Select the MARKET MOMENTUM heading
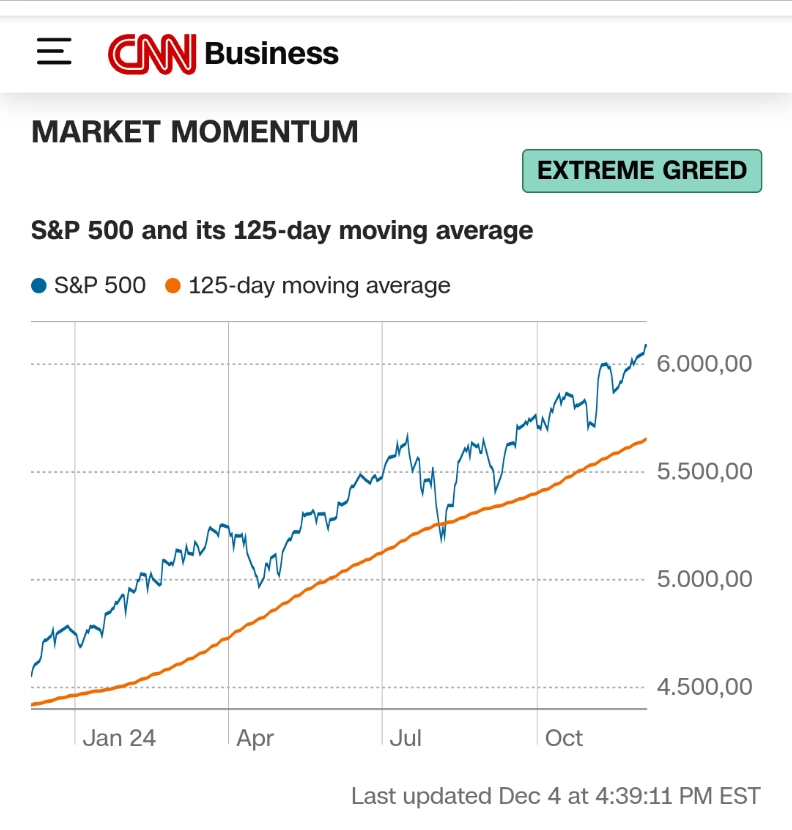This screenshot has width=792, height=830. [195, 132]
